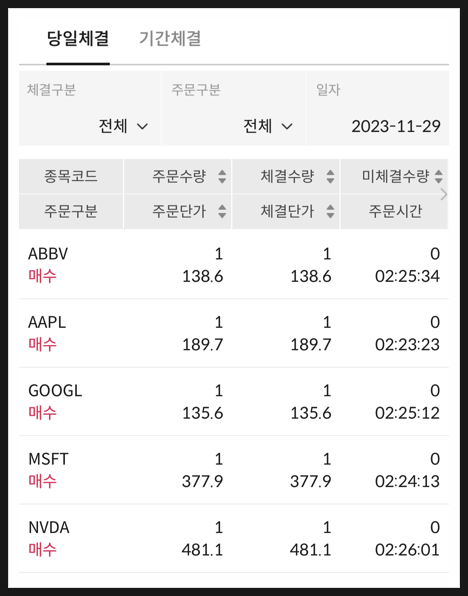Image resolution: width=468 pixels, height=596 pixels.
Task: Sort by 주문수량 using its sort arrows
Action: coord(222,176)
